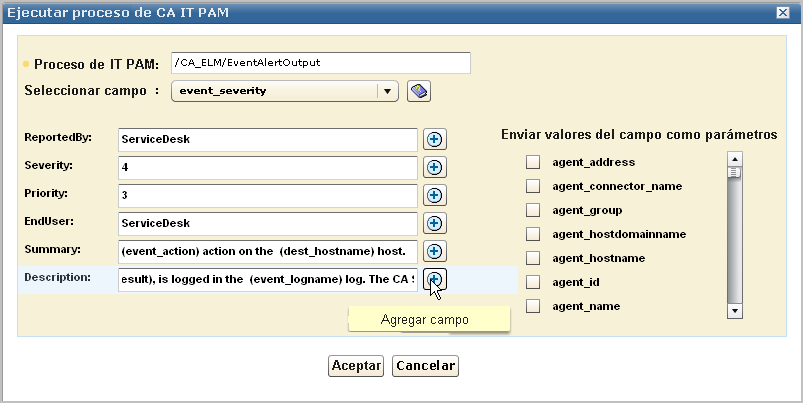Click the plus icon beside ReportedBy field

point(434,139)
